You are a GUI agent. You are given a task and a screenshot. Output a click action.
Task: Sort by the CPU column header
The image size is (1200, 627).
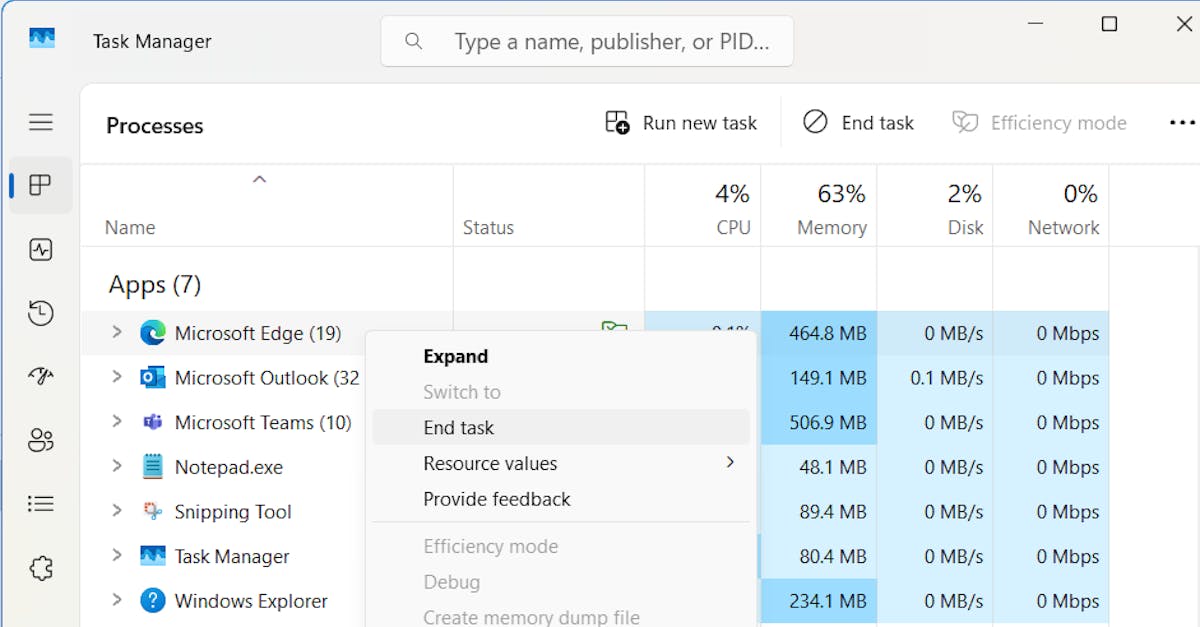702,206
